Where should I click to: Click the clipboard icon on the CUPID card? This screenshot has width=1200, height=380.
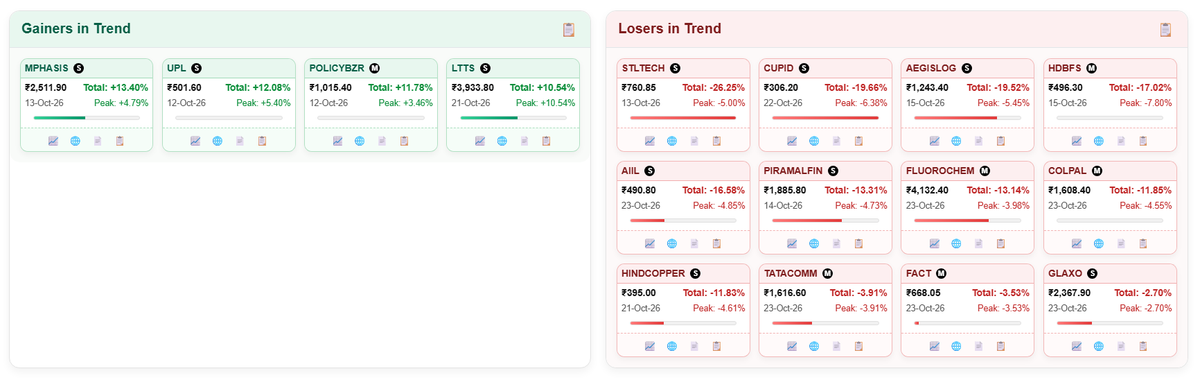click(x=859, y=141)
